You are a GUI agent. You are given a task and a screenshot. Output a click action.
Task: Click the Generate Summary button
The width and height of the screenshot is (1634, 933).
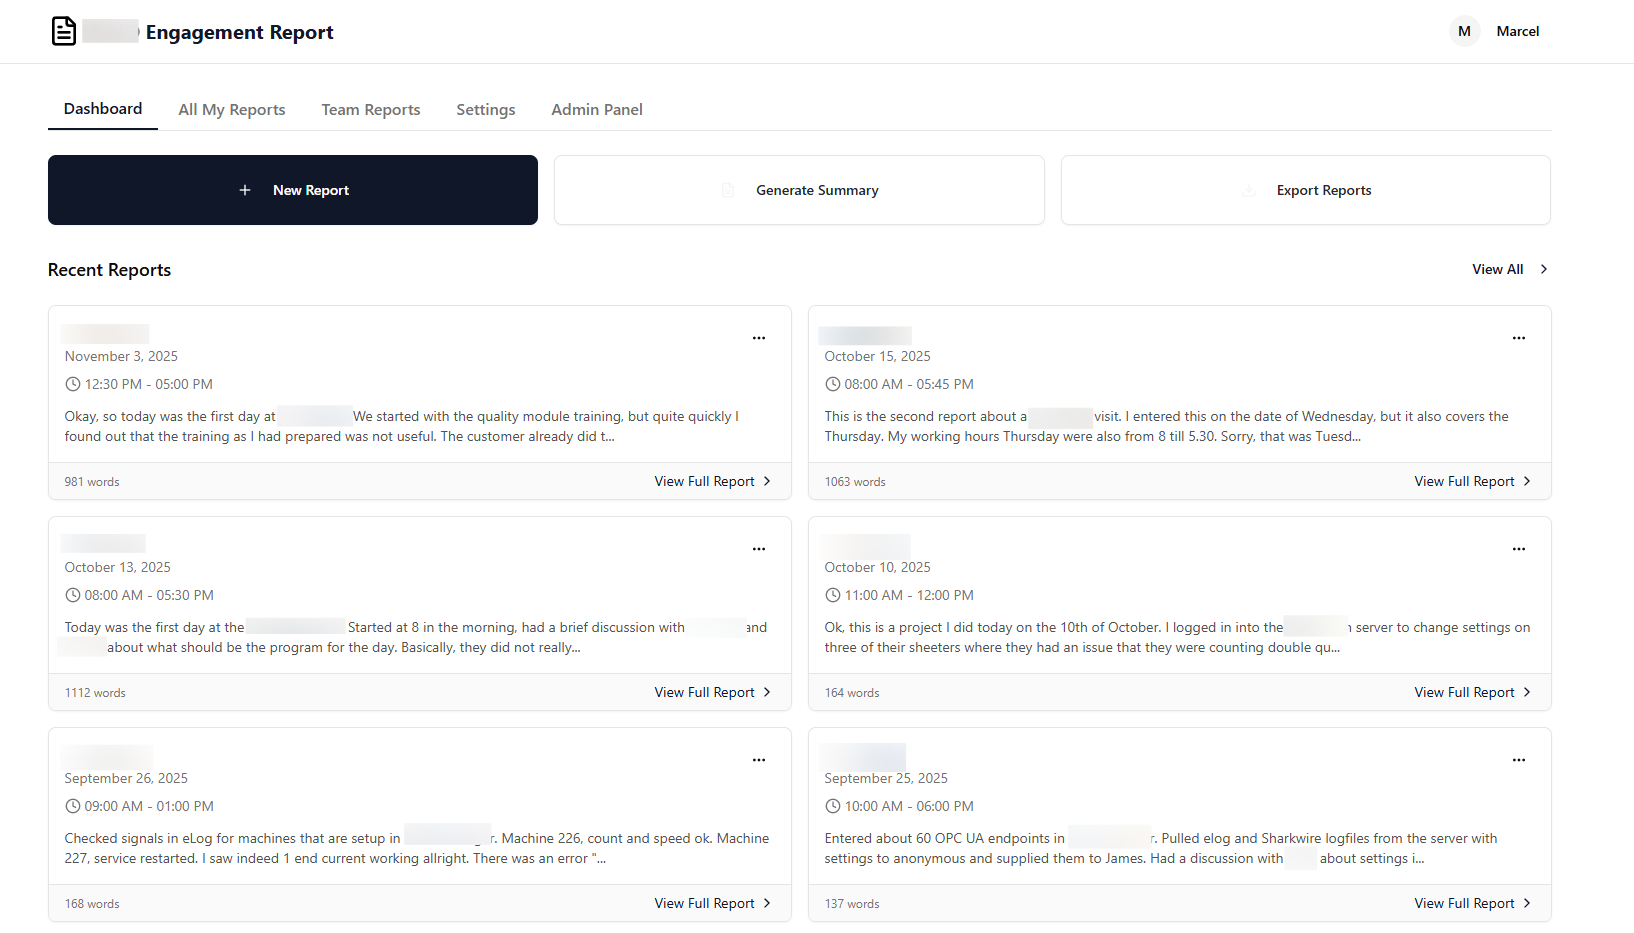coord(799,190)
